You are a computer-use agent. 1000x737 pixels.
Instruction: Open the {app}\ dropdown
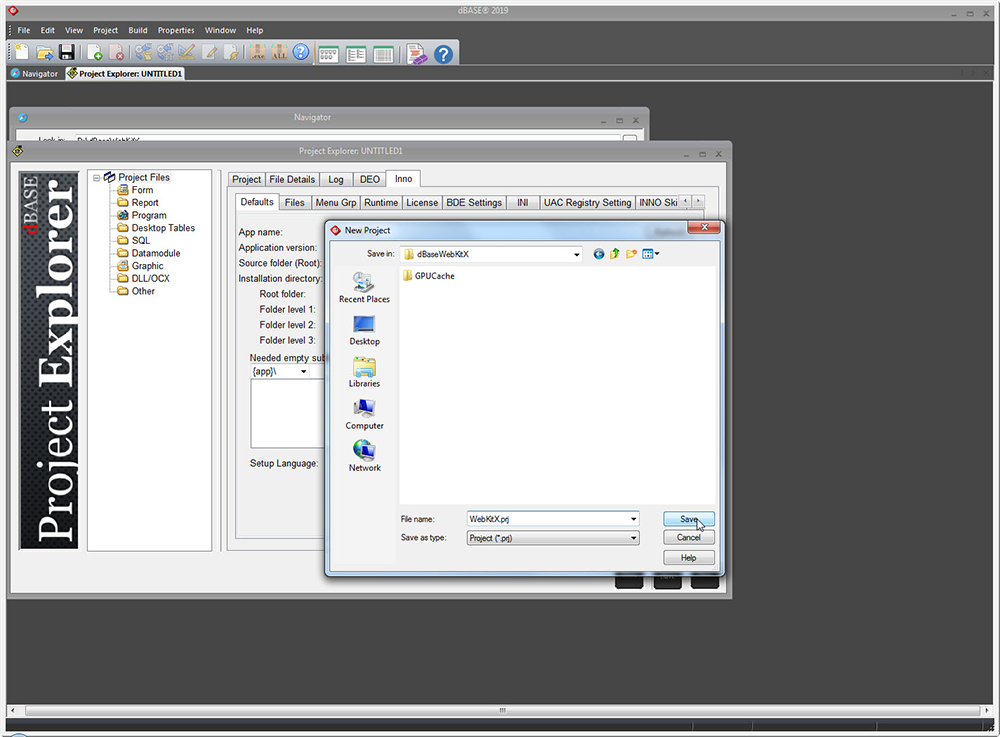pos(304,371)
